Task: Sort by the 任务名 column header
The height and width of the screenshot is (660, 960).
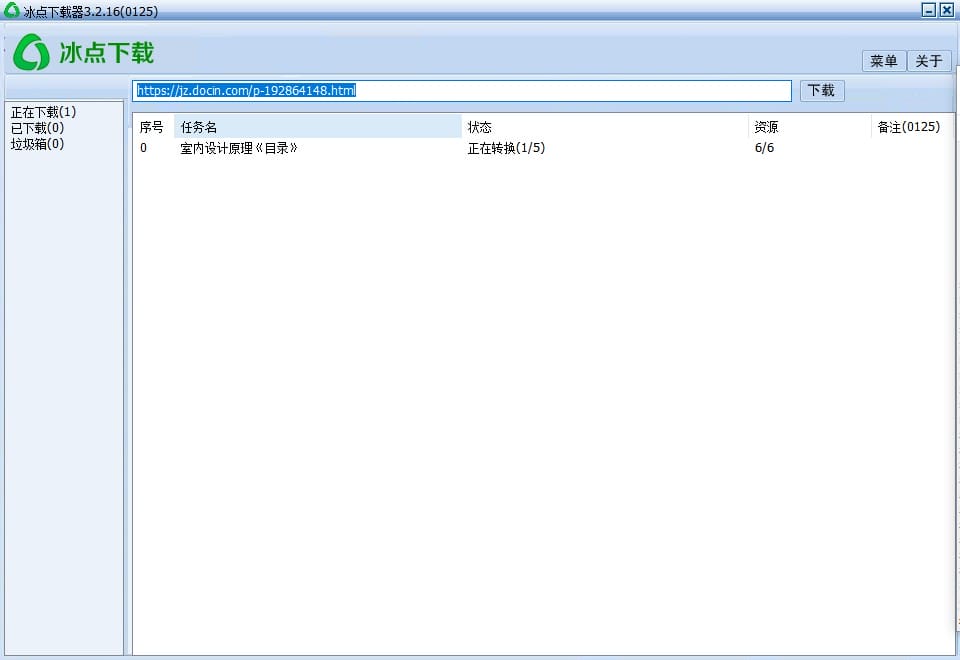Action: click(318, 127)
